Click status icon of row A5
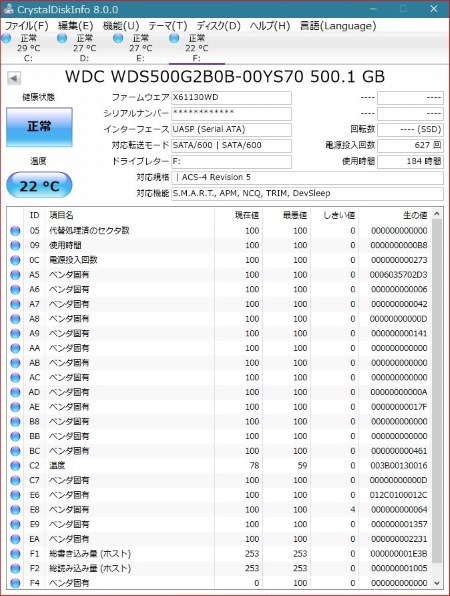 pos(15,275)
